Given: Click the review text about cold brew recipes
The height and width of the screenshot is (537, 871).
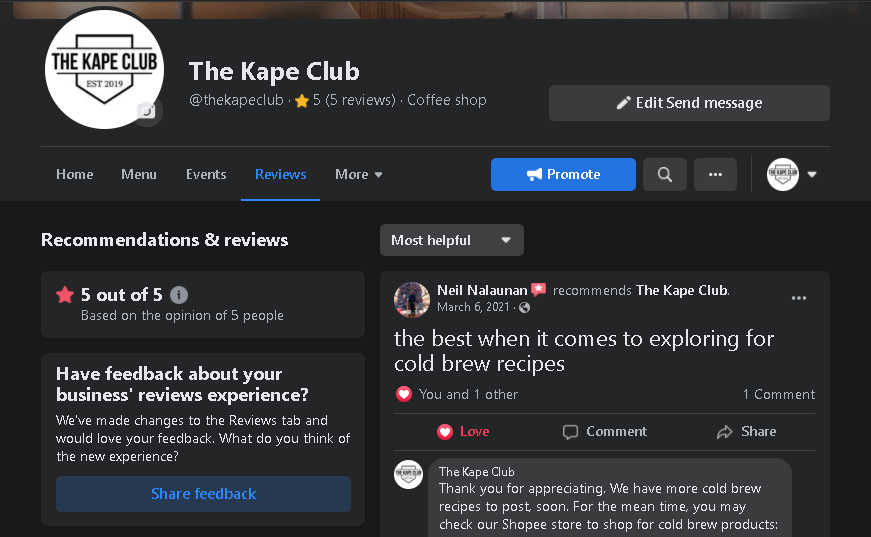Looking at the screenshot, I should (x=584, y=351).
